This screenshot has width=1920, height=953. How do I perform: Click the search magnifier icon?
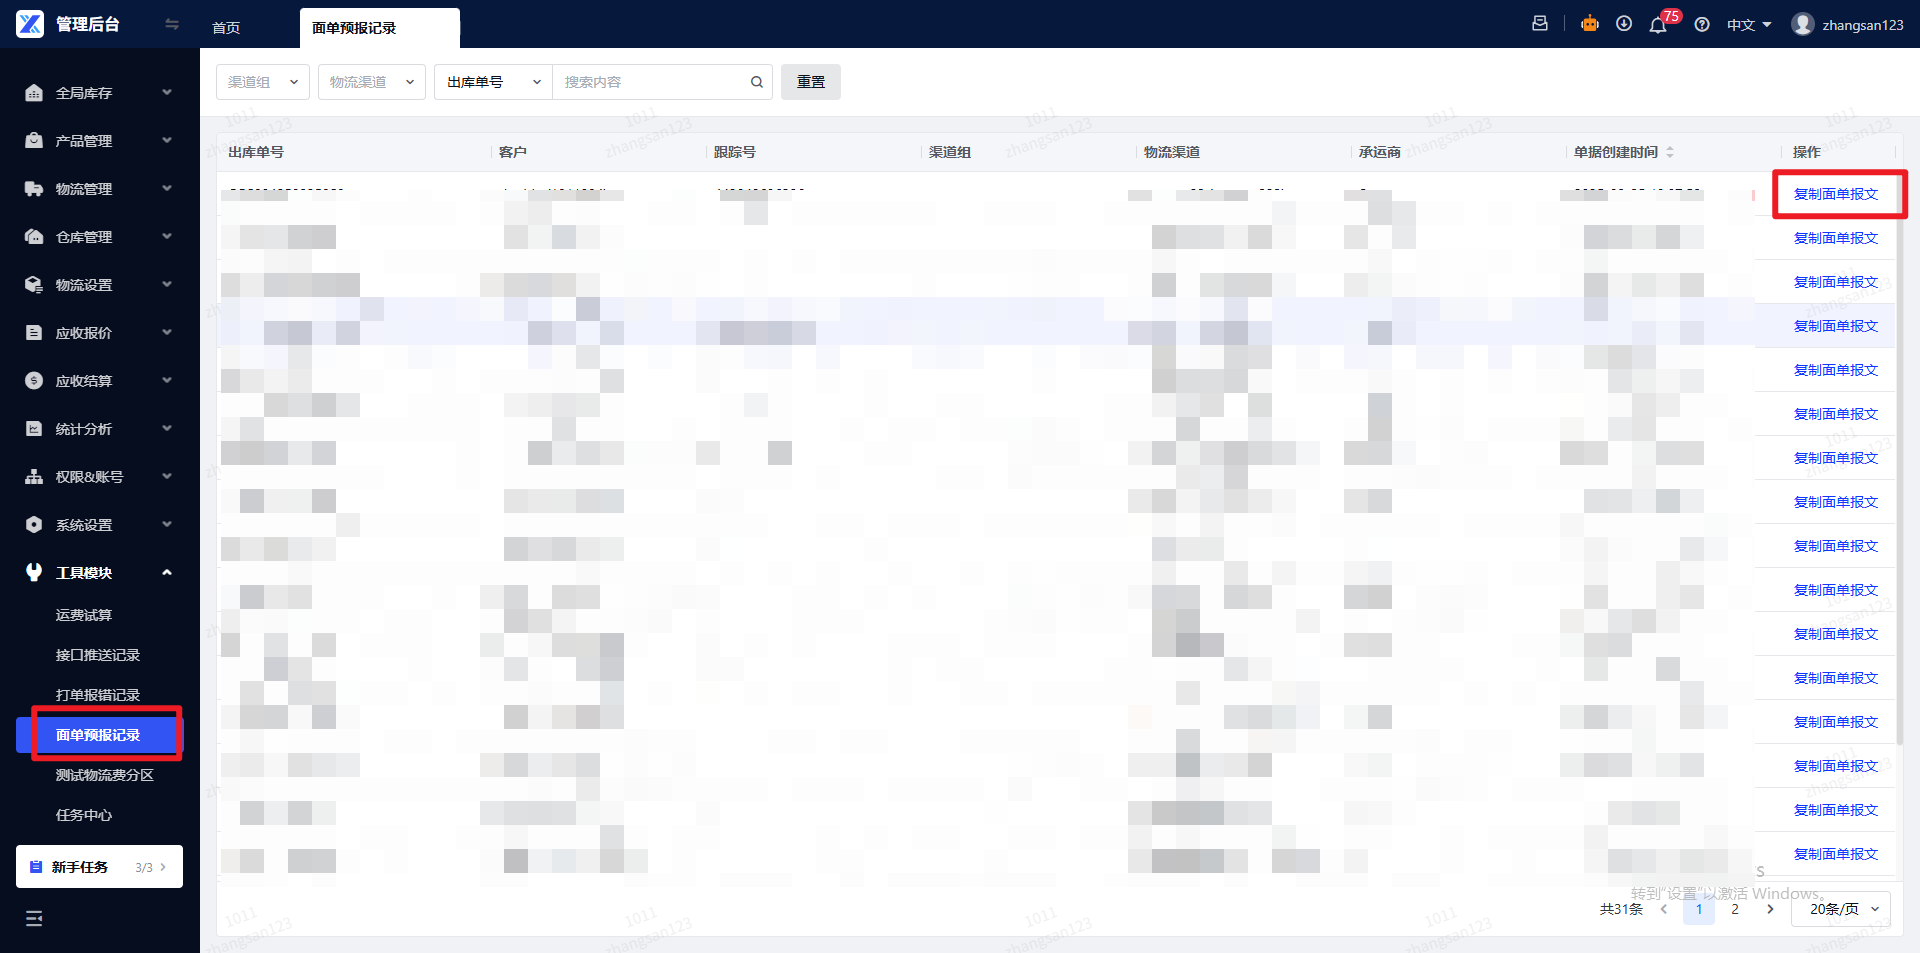click(x=757, y=82)
